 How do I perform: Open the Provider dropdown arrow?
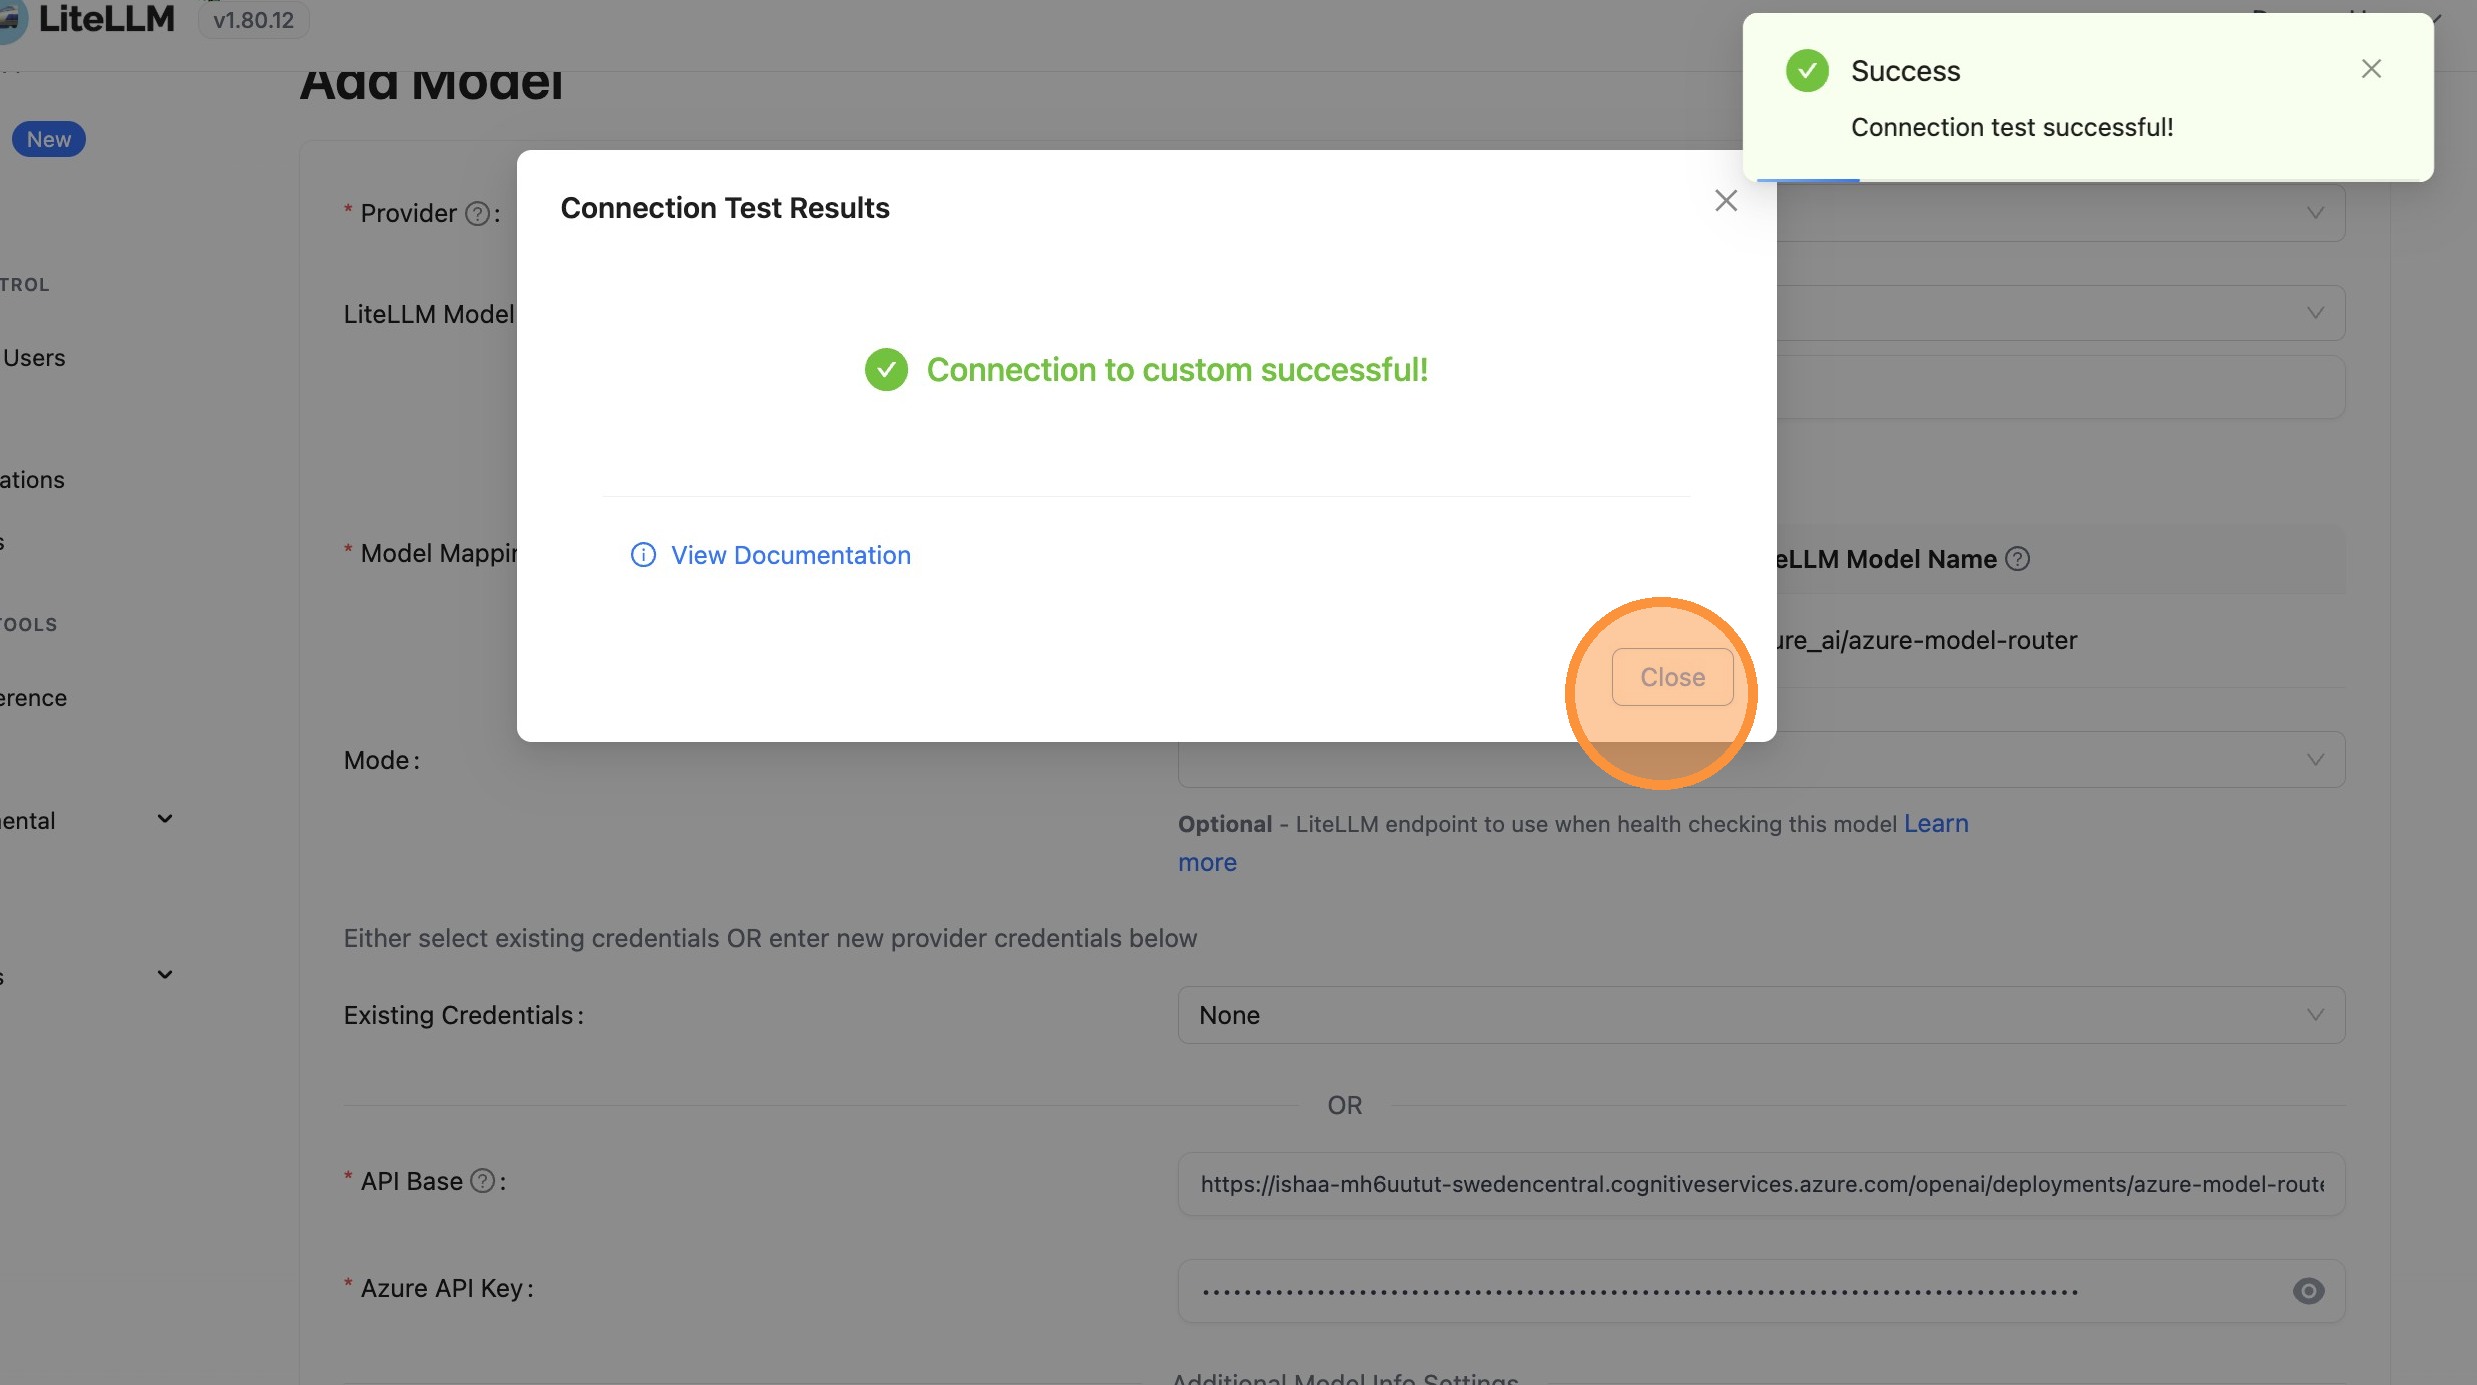[x=2315, y=213]
